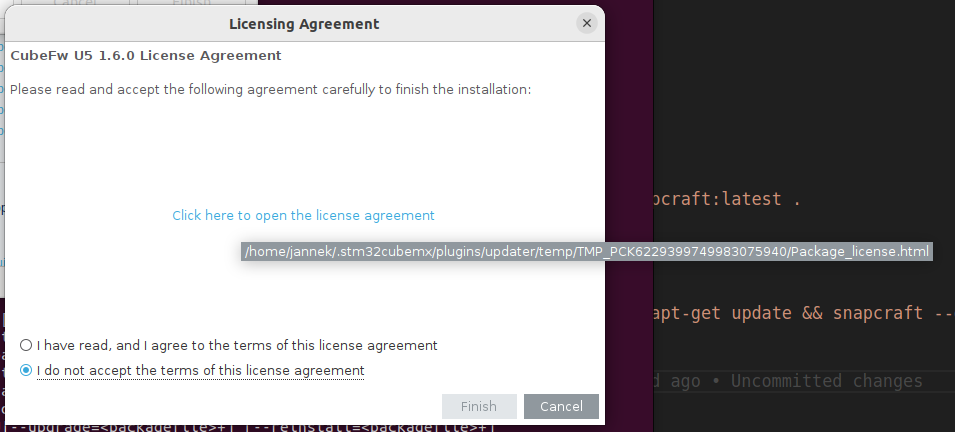This screenshot has height=432, width=955.
Task: Click the 'I have read, and I agree' label text
Action: click(237, 345)
